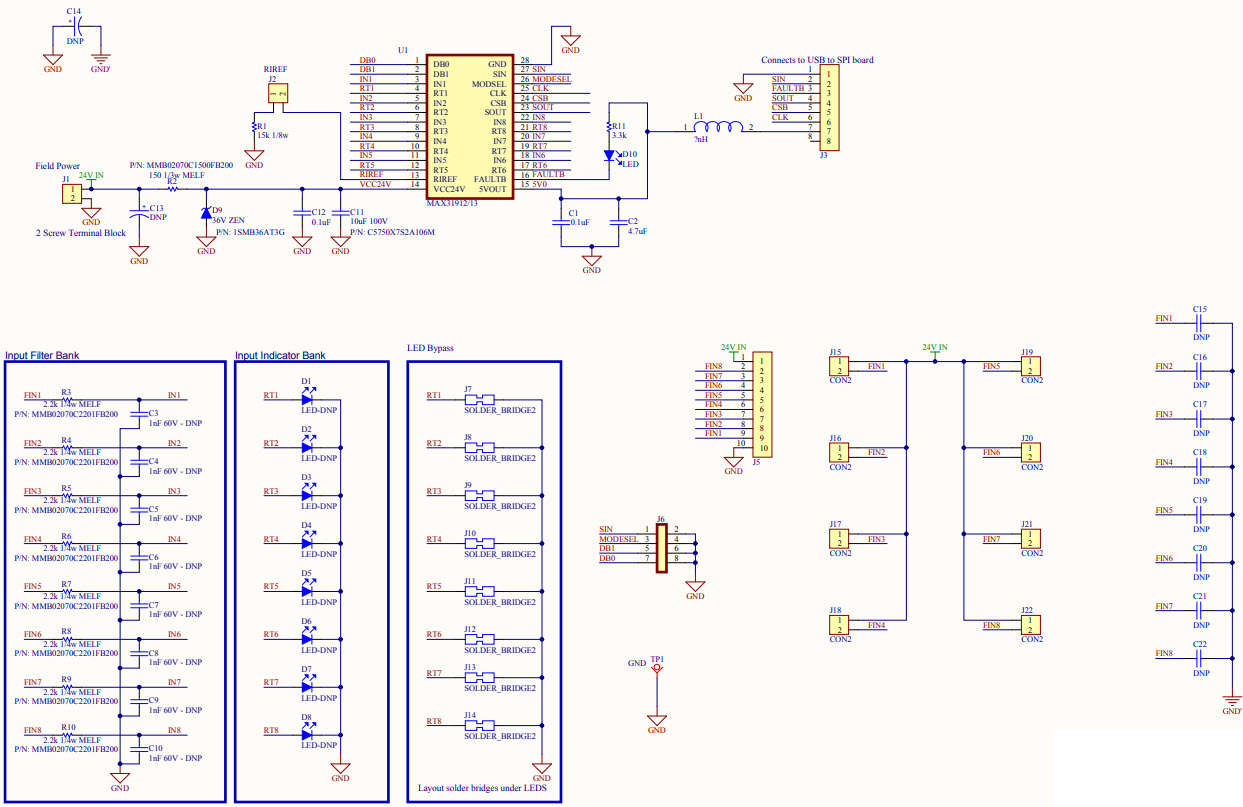Click the J18 CON2 connector symbol

point(839,624)
